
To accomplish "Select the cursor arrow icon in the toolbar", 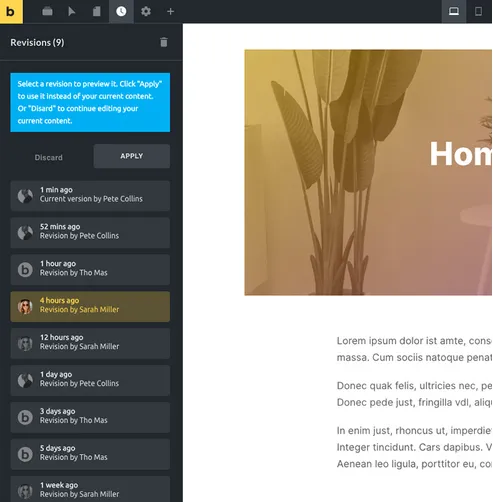I will [x=71, y=12].
